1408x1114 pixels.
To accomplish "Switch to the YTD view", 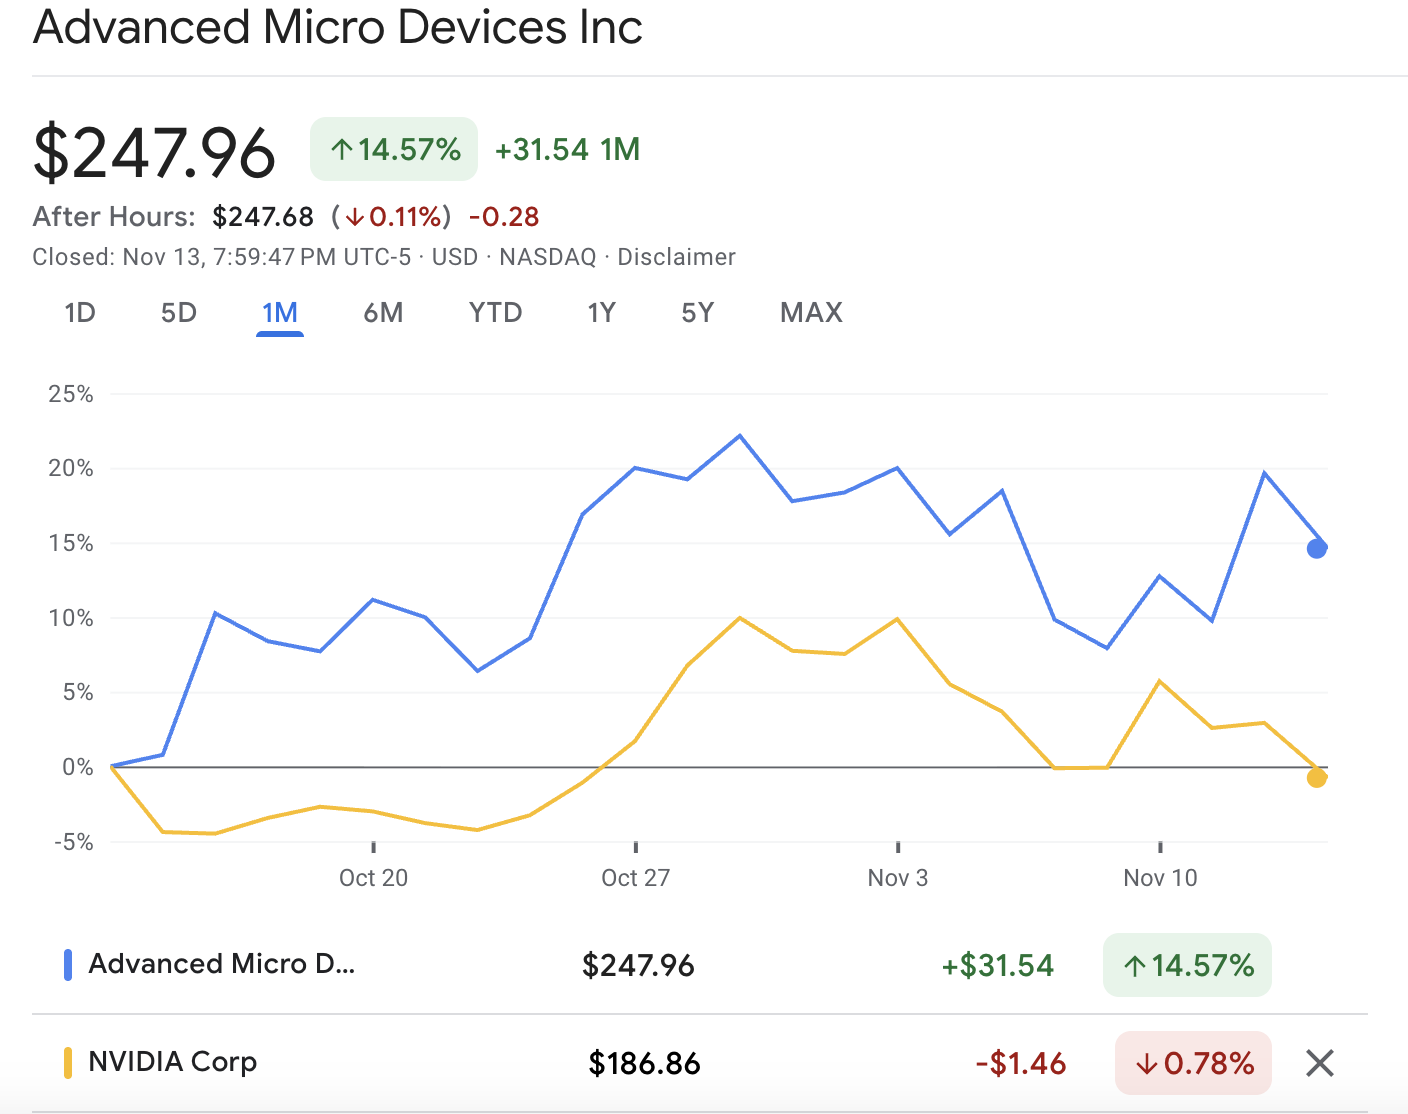I will point(495,312).
